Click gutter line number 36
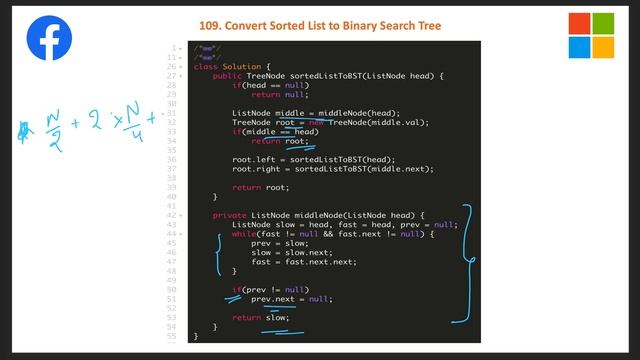 click(171, 160)
